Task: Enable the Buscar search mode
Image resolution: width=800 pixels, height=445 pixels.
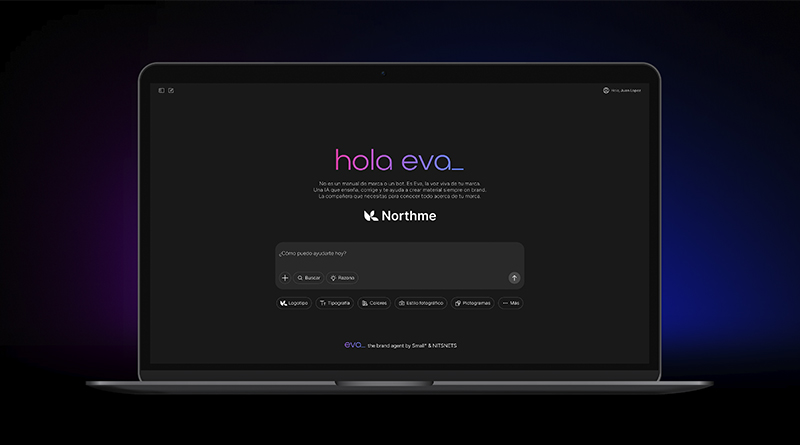Action: [x=308, y=278]
